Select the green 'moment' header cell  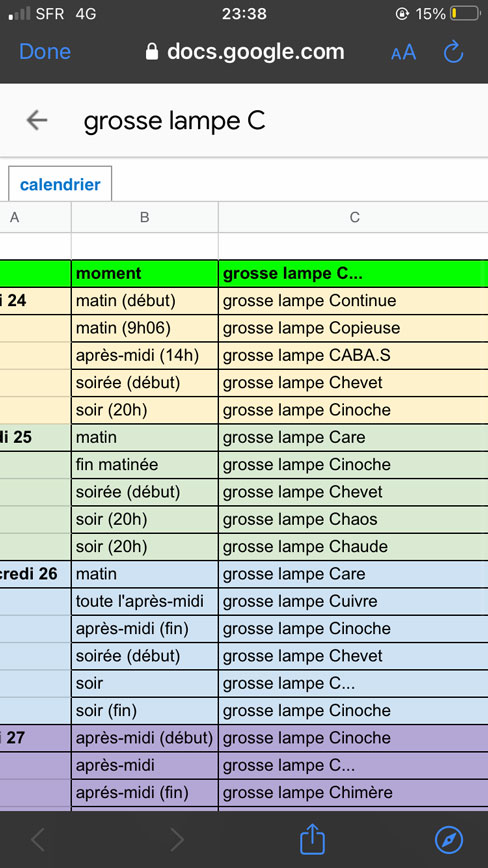(x=145, y=273)
